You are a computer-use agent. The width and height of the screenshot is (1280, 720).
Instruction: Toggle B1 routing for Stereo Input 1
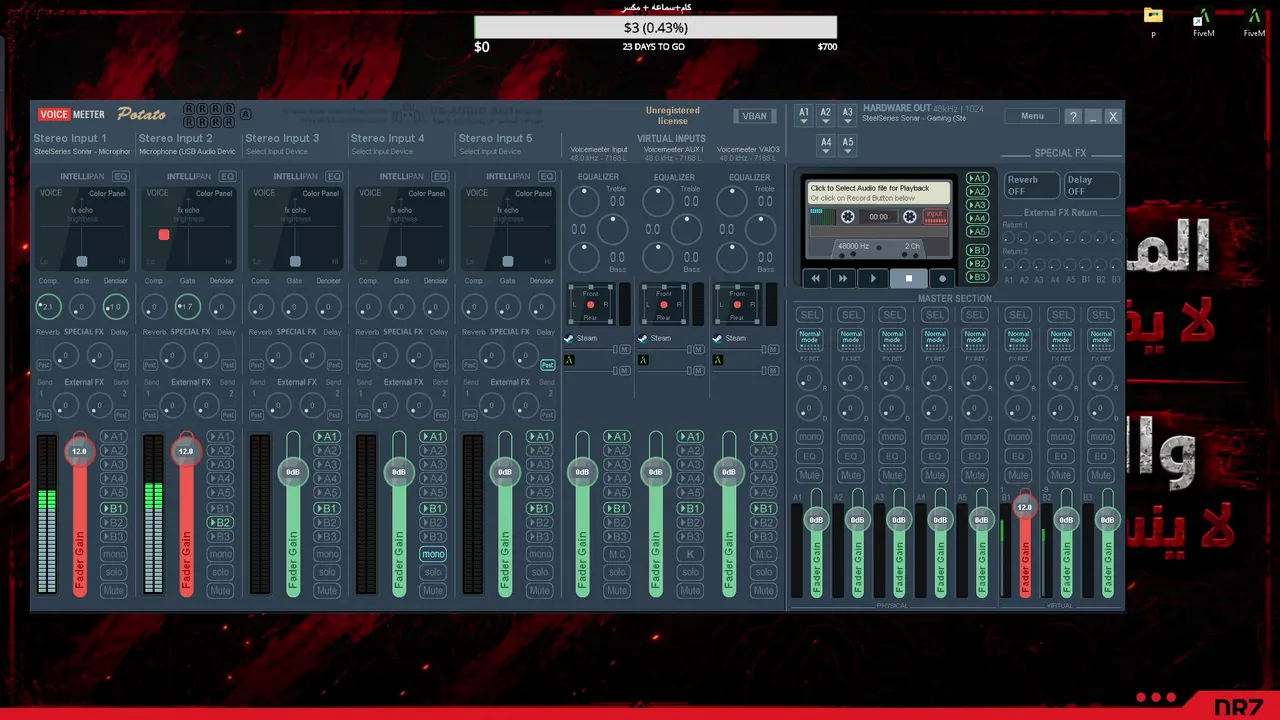[114, 509]
